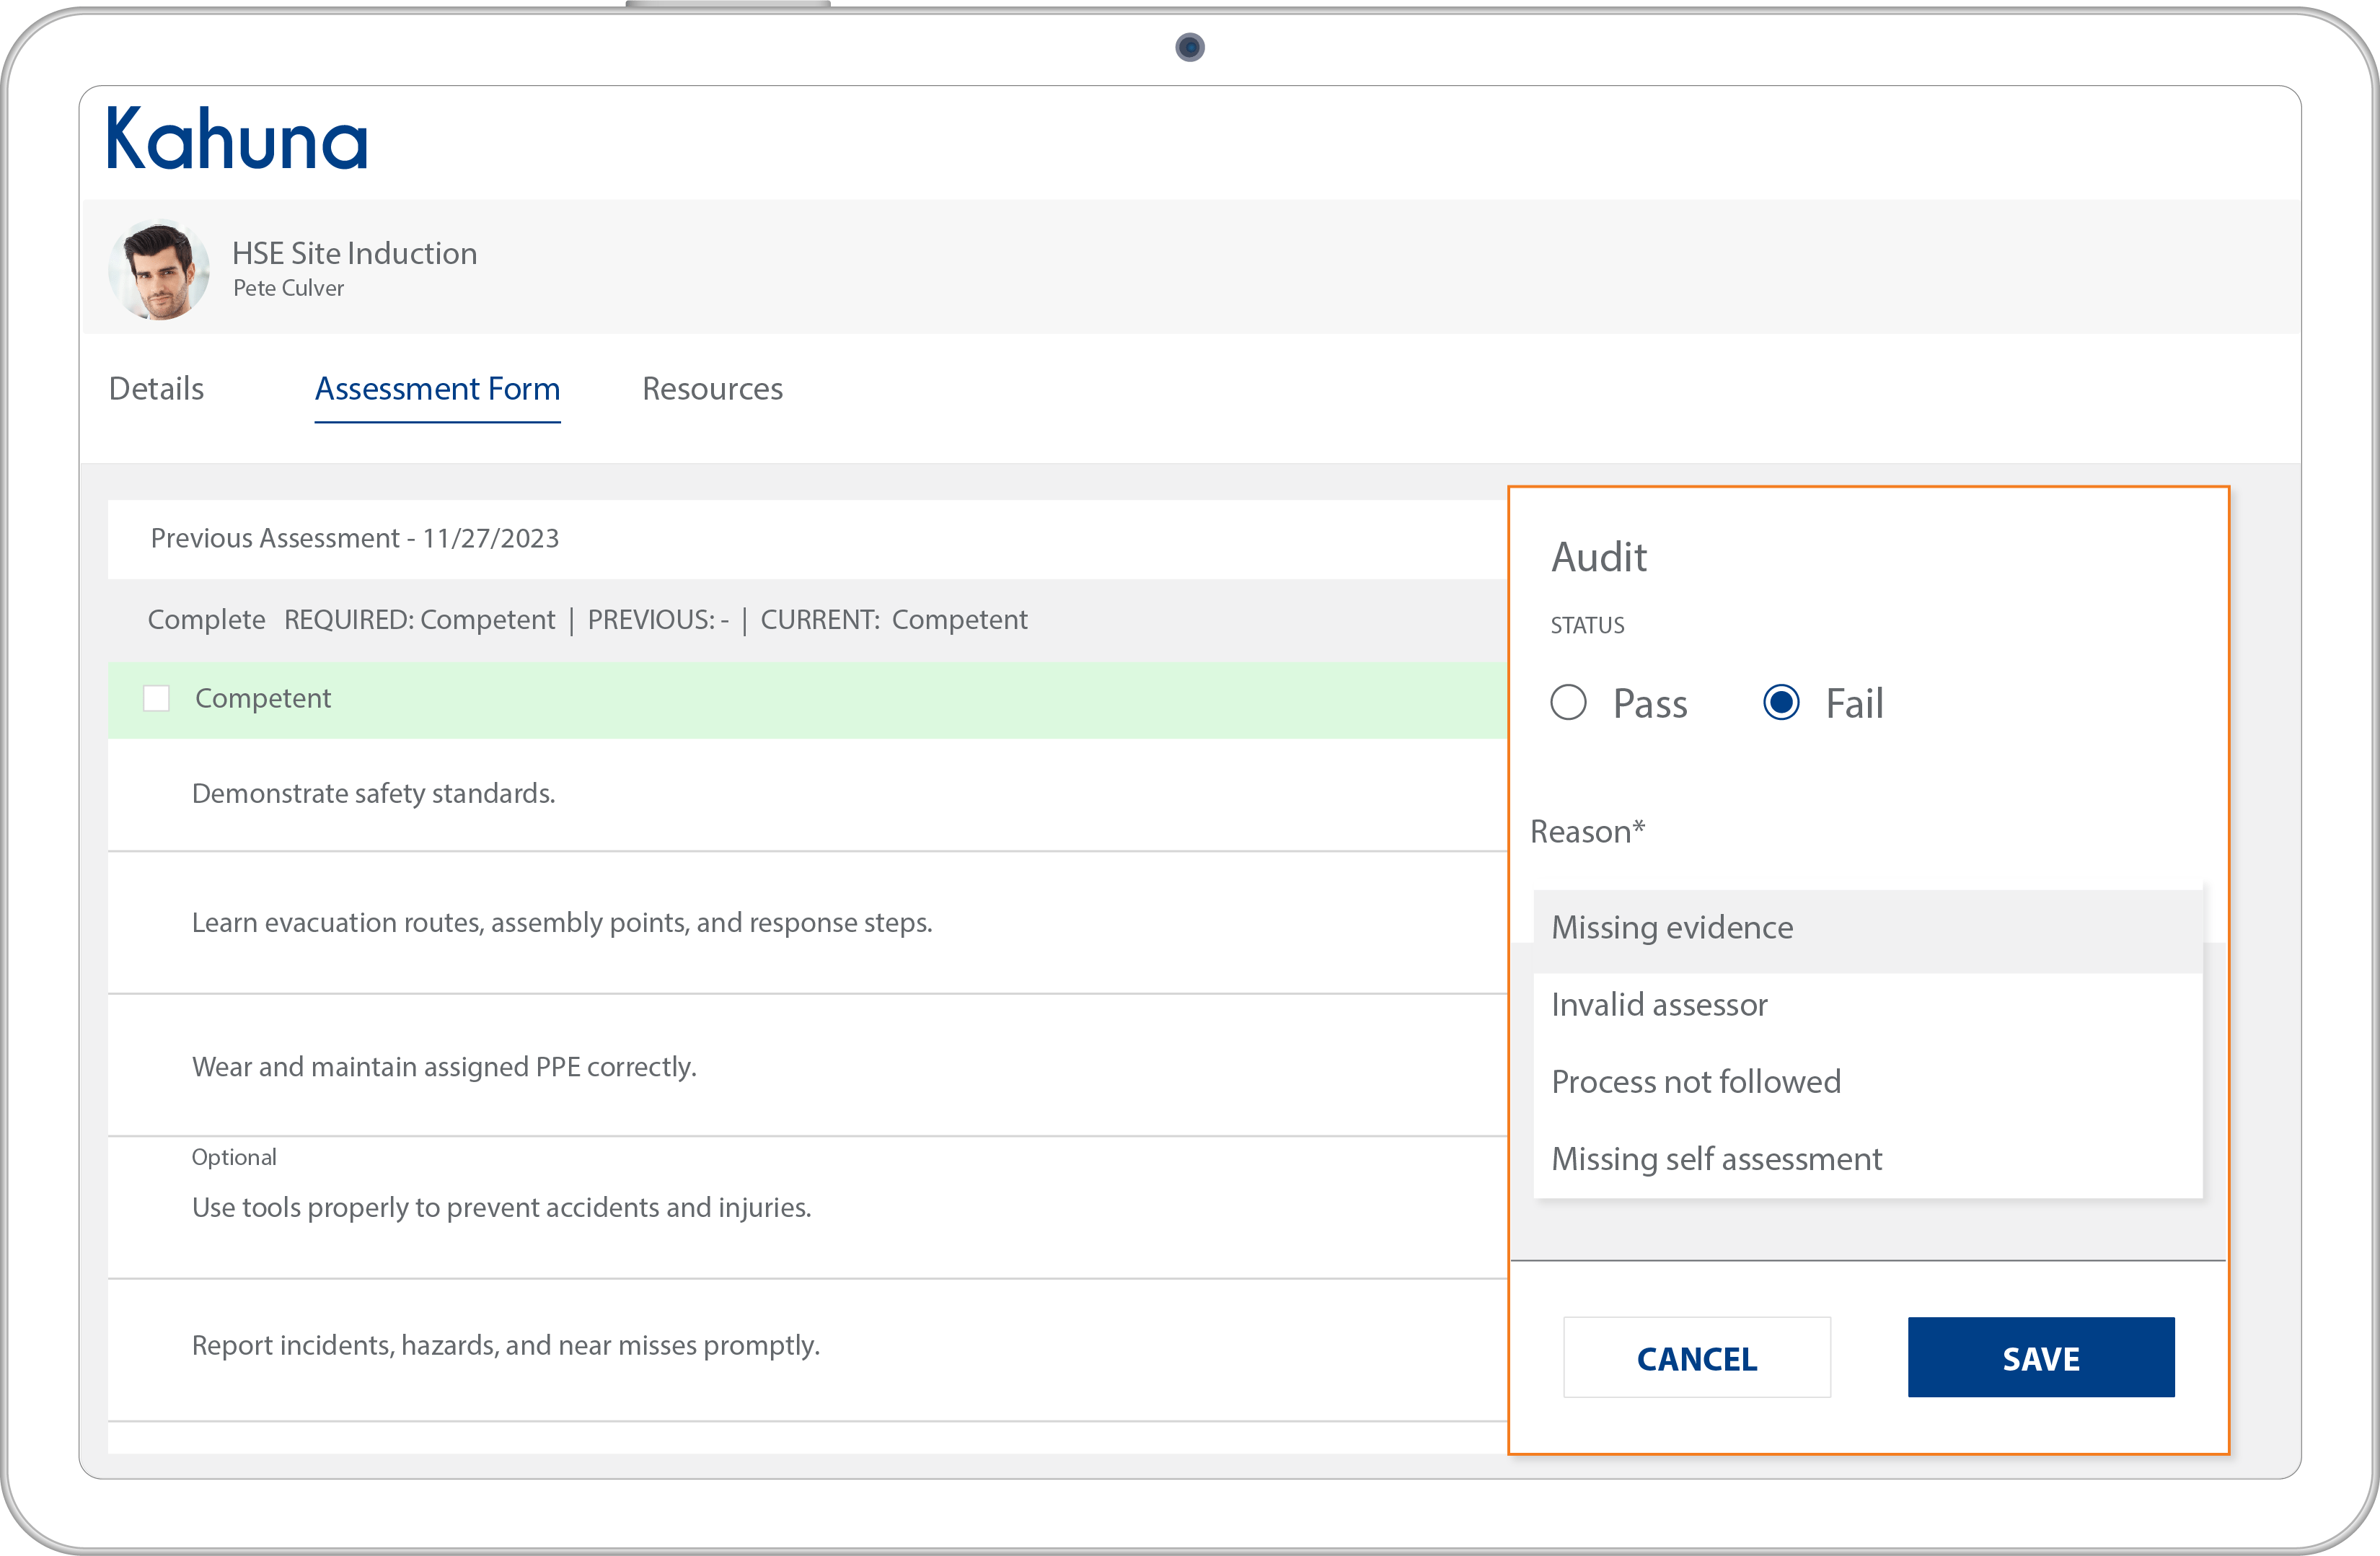The height and width of the screenshot is (1556, 2380).
Task: Click the Complete status label
Action: (x=206, y=620)
